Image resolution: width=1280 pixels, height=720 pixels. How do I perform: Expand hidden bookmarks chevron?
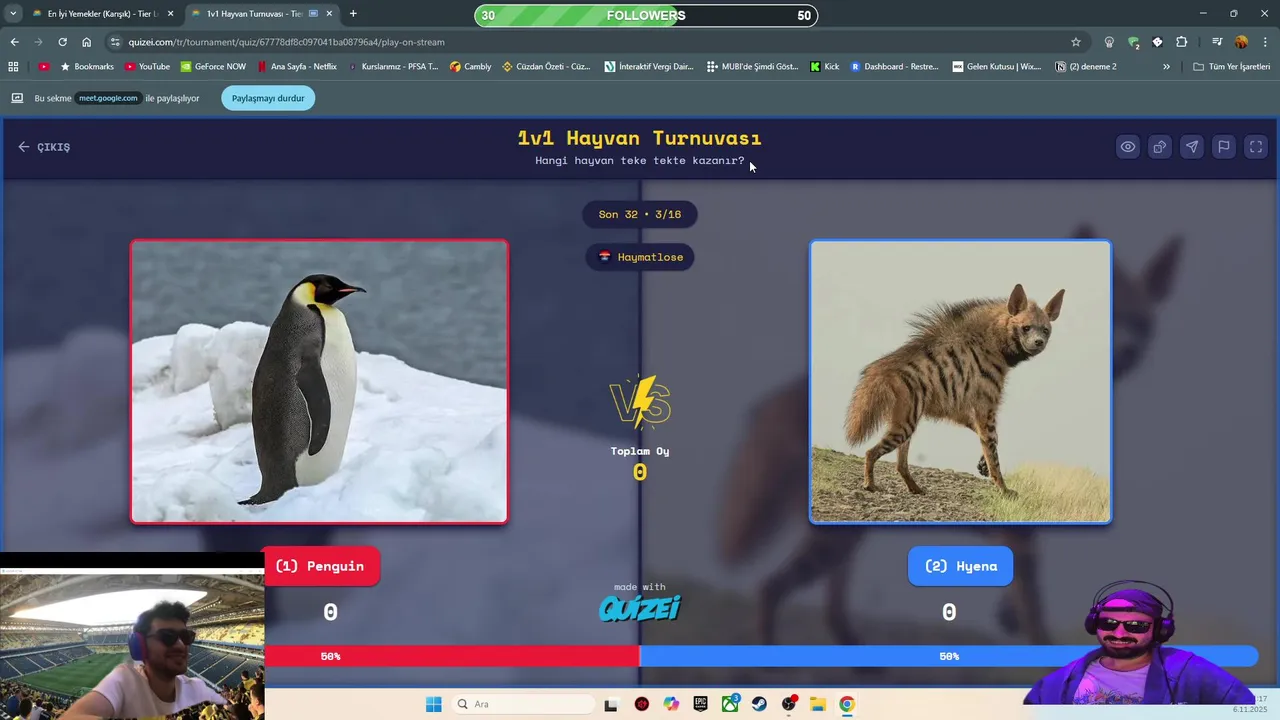click(1166, 67)
